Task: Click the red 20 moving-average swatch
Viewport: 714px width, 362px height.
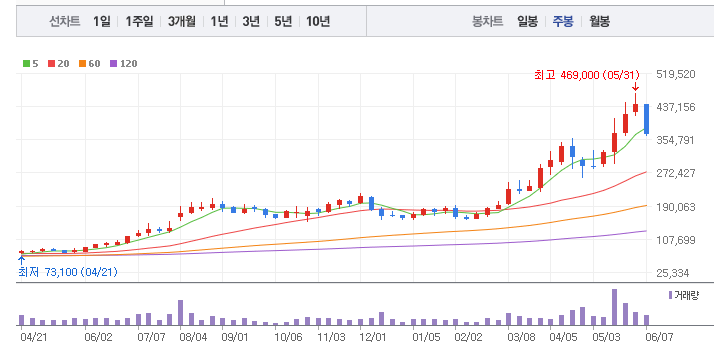Action: click(51, 64)
